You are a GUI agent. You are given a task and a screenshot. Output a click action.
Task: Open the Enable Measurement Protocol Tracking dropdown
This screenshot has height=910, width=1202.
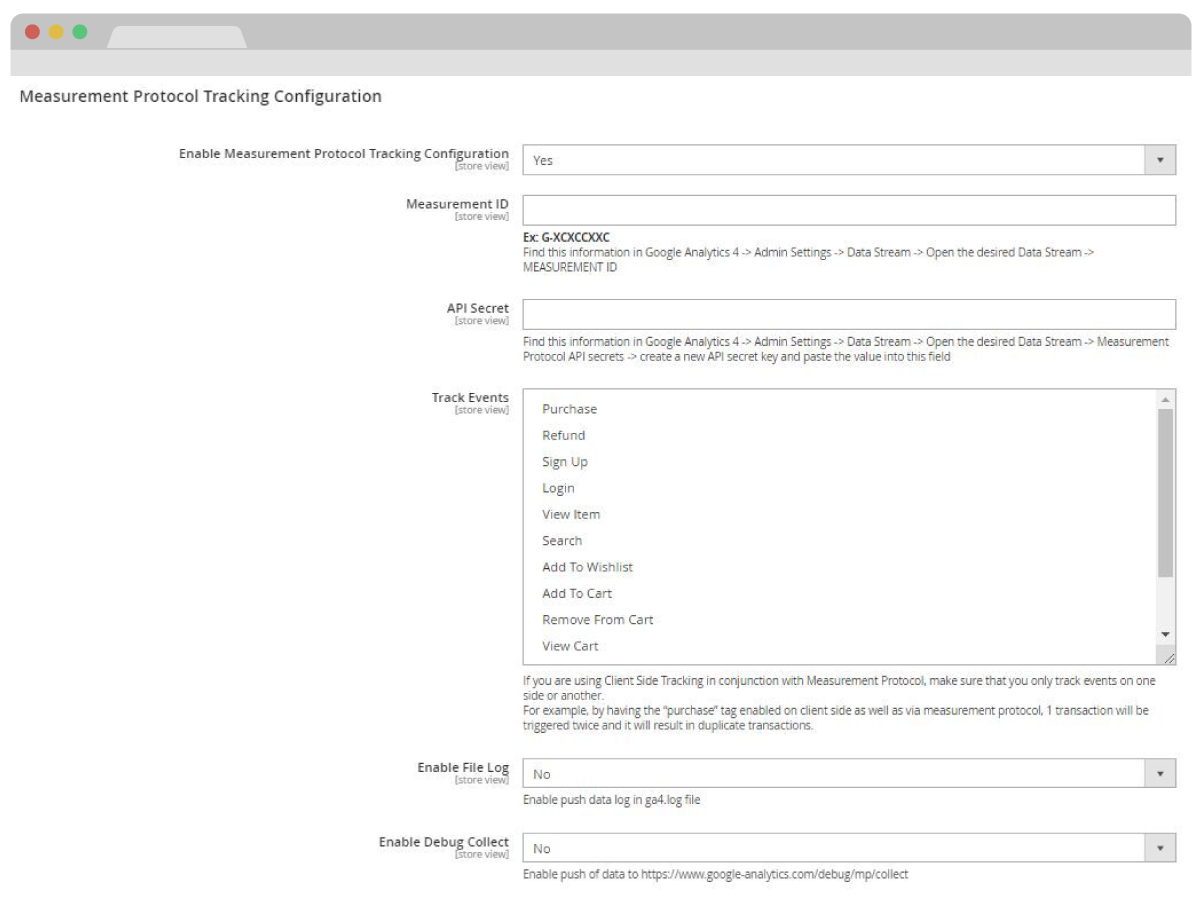point(848,160)
